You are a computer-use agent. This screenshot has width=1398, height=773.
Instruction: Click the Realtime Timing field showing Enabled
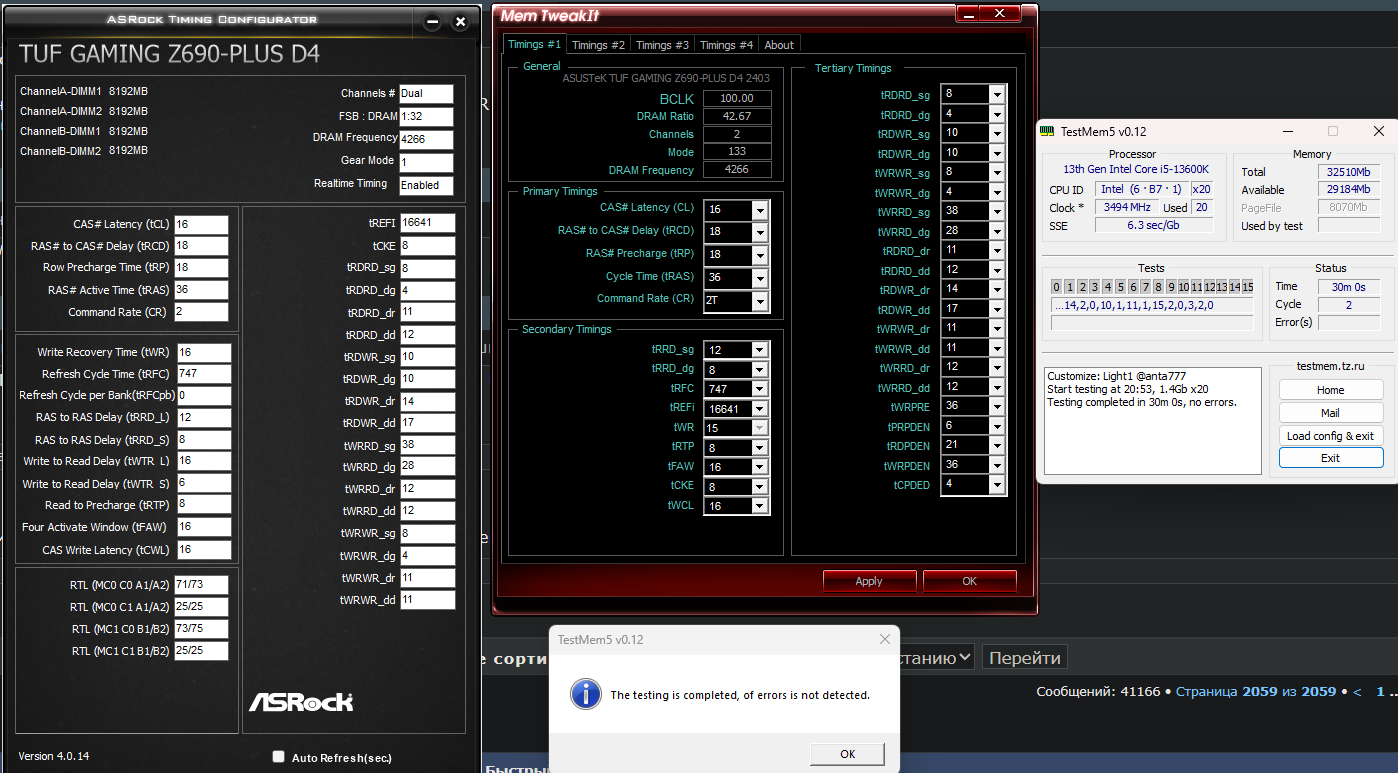[x=426, y=185]
